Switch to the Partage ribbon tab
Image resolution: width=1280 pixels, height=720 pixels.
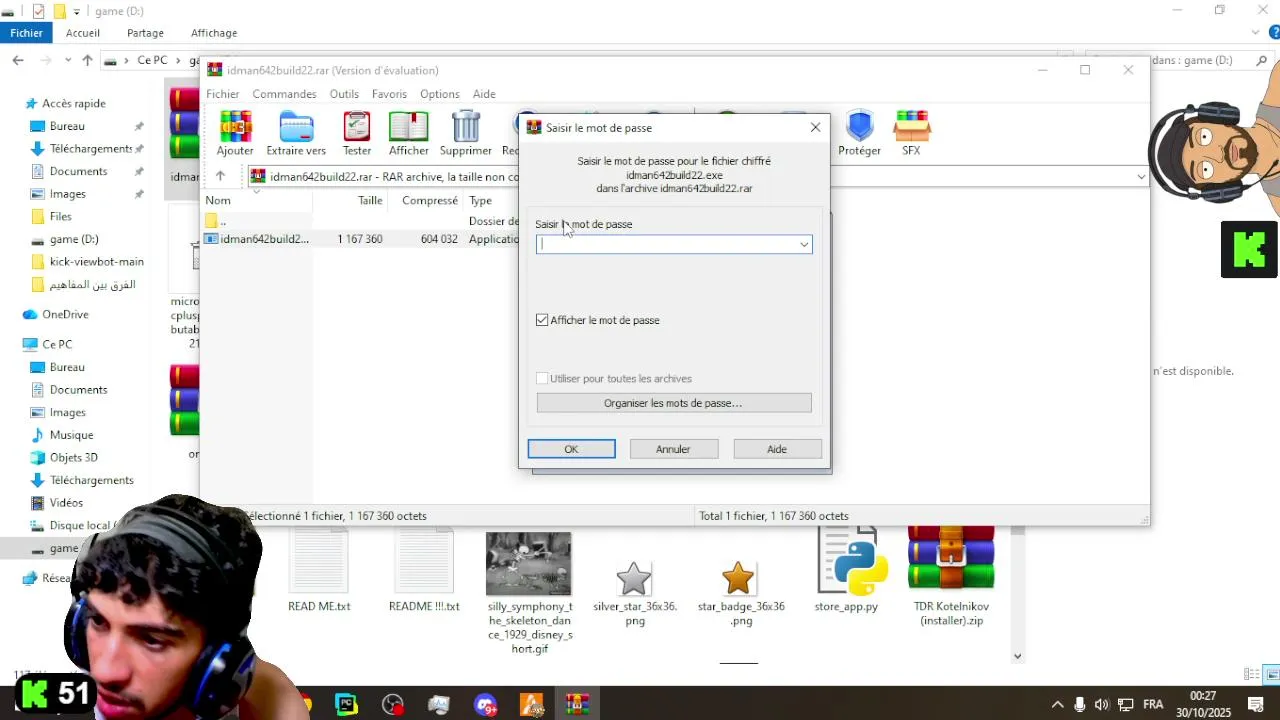tap(145, 33)
